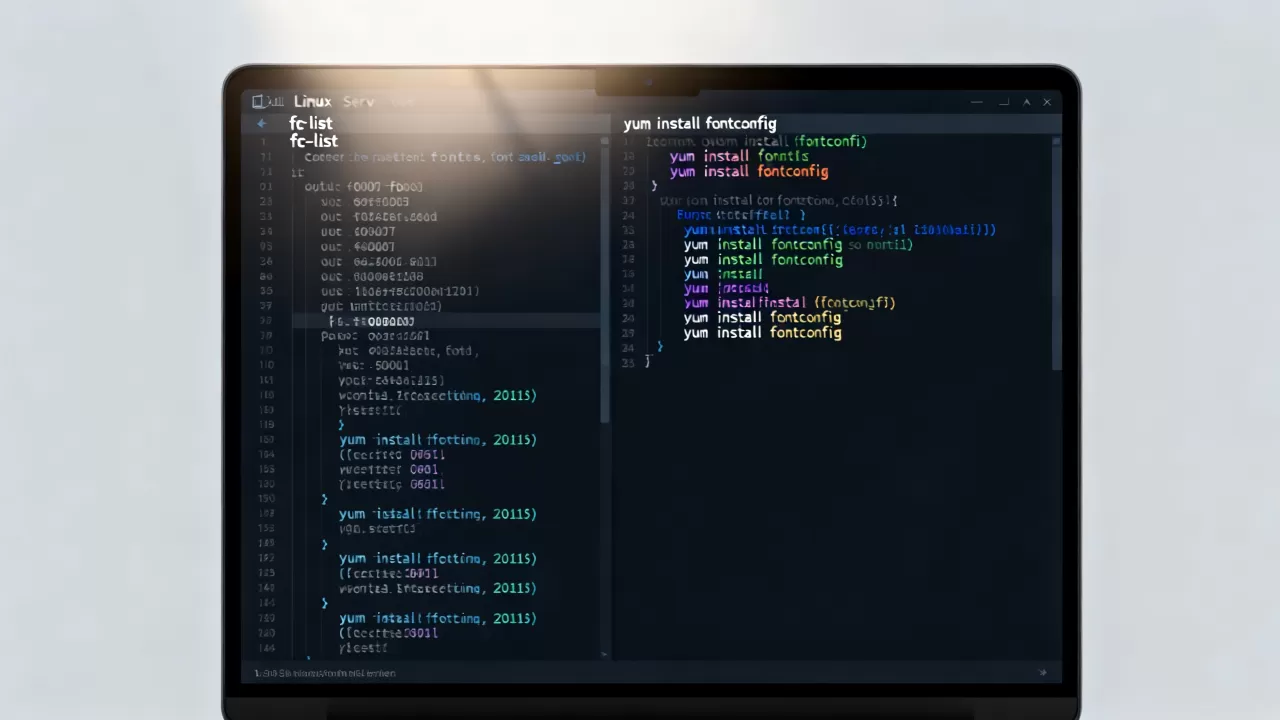Go back with the blue arrow icon
The image size is (1280, 720).
261,123
